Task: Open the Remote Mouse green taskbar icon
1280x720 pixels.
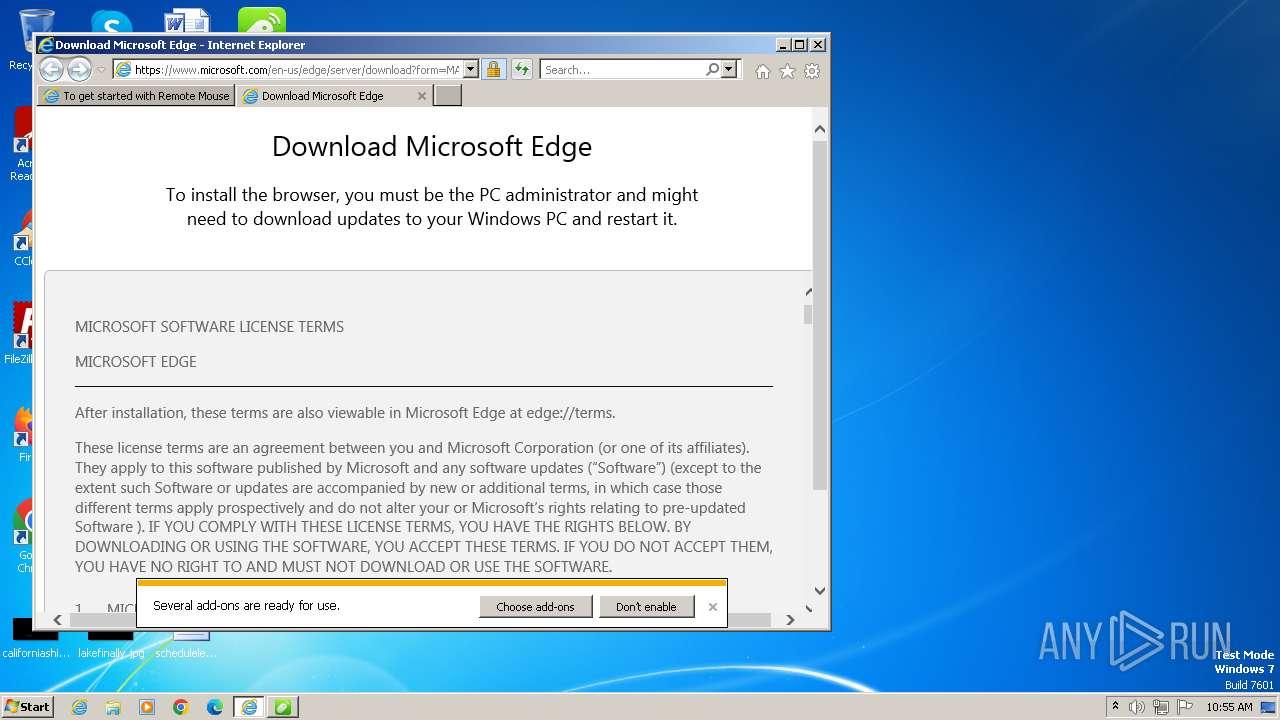Action: click(x=283, y=707)
